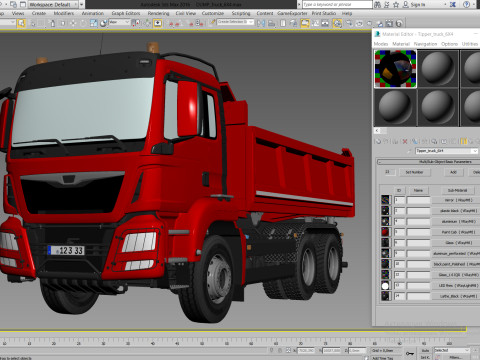Screen dimensions: 480x360
Task: Click the Window/Crossing selection toggle icon
Action: point(62,23)
